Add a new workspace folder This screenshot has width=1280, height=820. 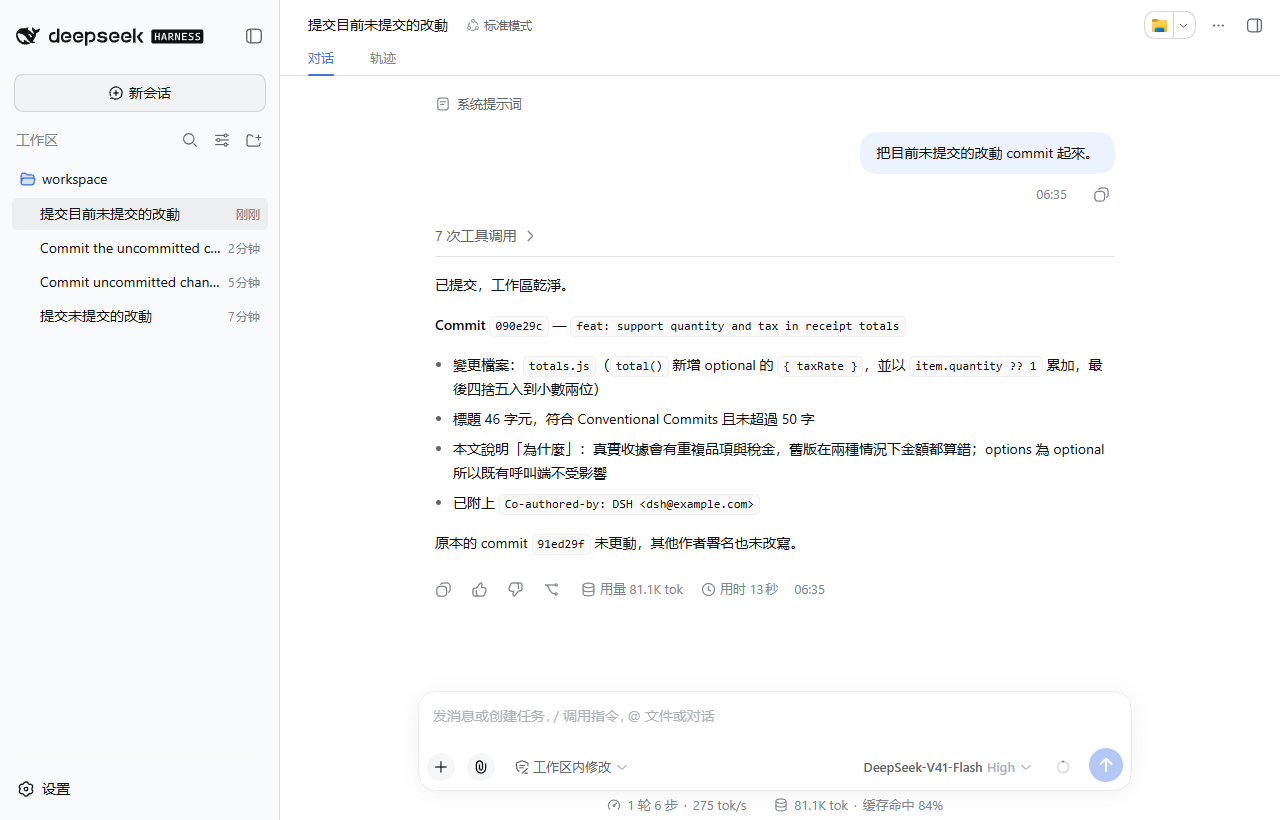click(254, 140)
